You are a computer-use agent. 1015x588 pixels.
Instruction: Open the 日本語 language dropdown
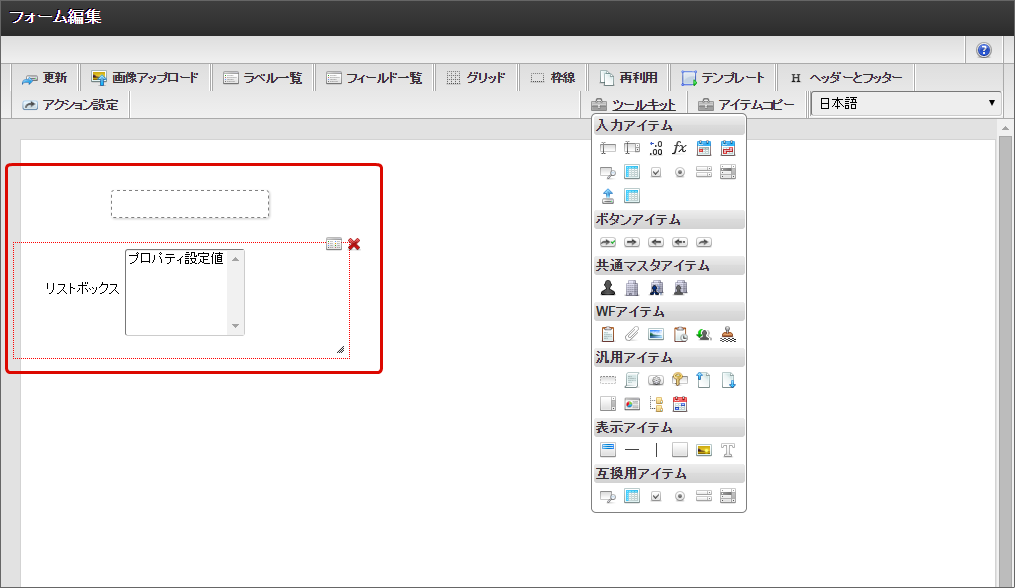pyautogui.click(x=906, y=104)
